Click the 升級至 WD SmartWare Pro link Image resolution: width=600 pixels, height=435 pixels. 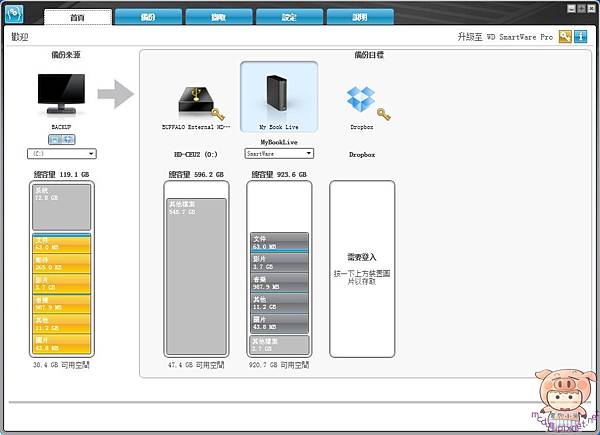point(505,37)
